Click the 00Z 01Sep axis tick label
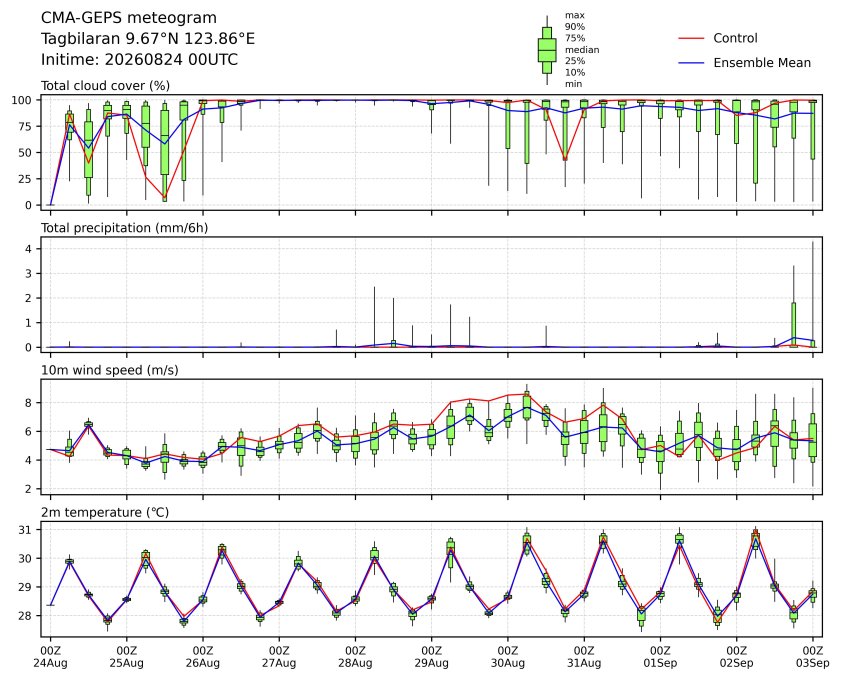 (x=660, y=656)
